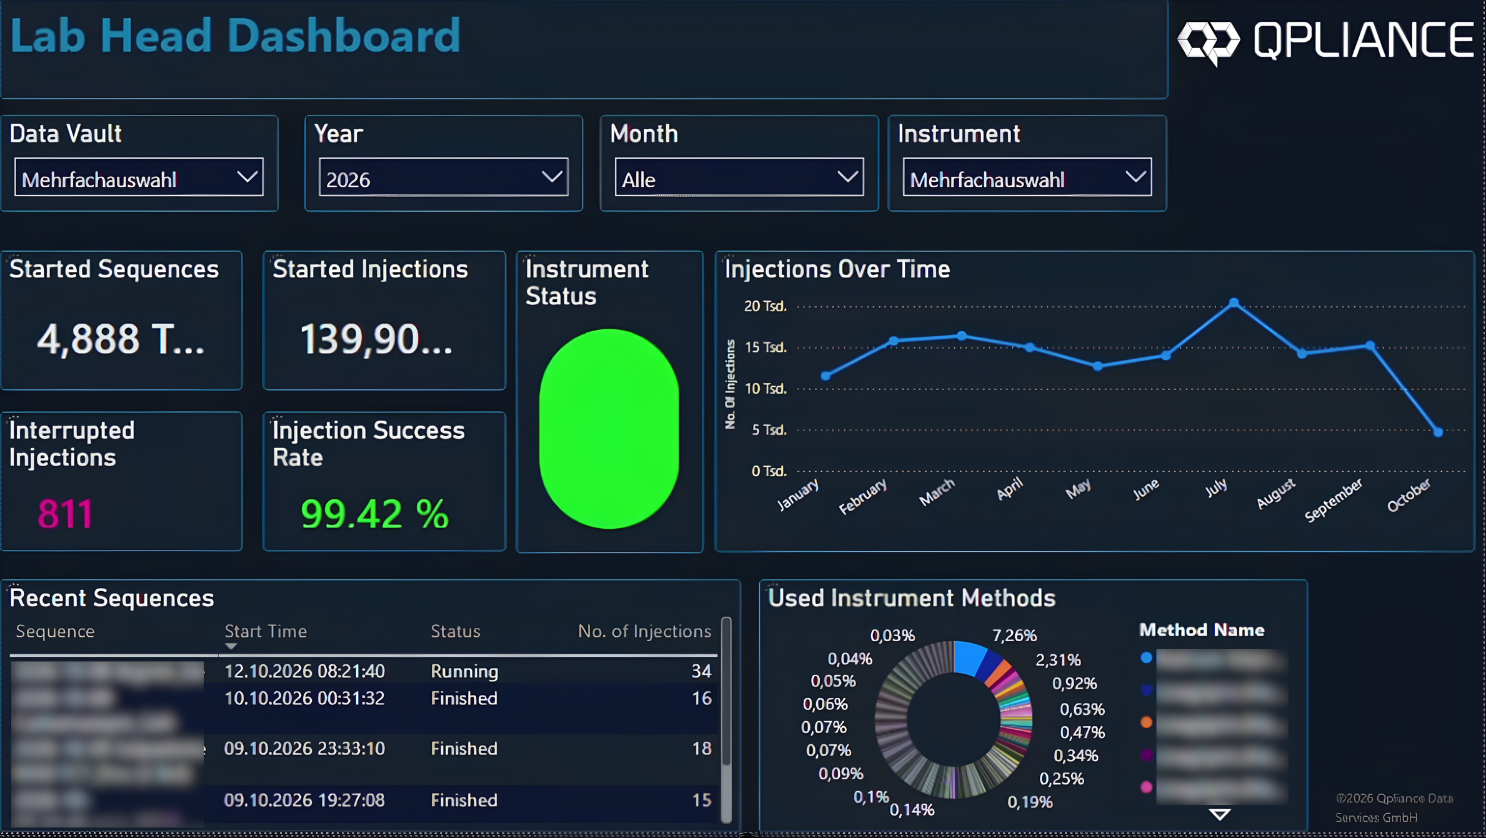Click the 20 Tsd. y-axis label
The width and height of the screenshot is (1486, 838).
[765, 306]
